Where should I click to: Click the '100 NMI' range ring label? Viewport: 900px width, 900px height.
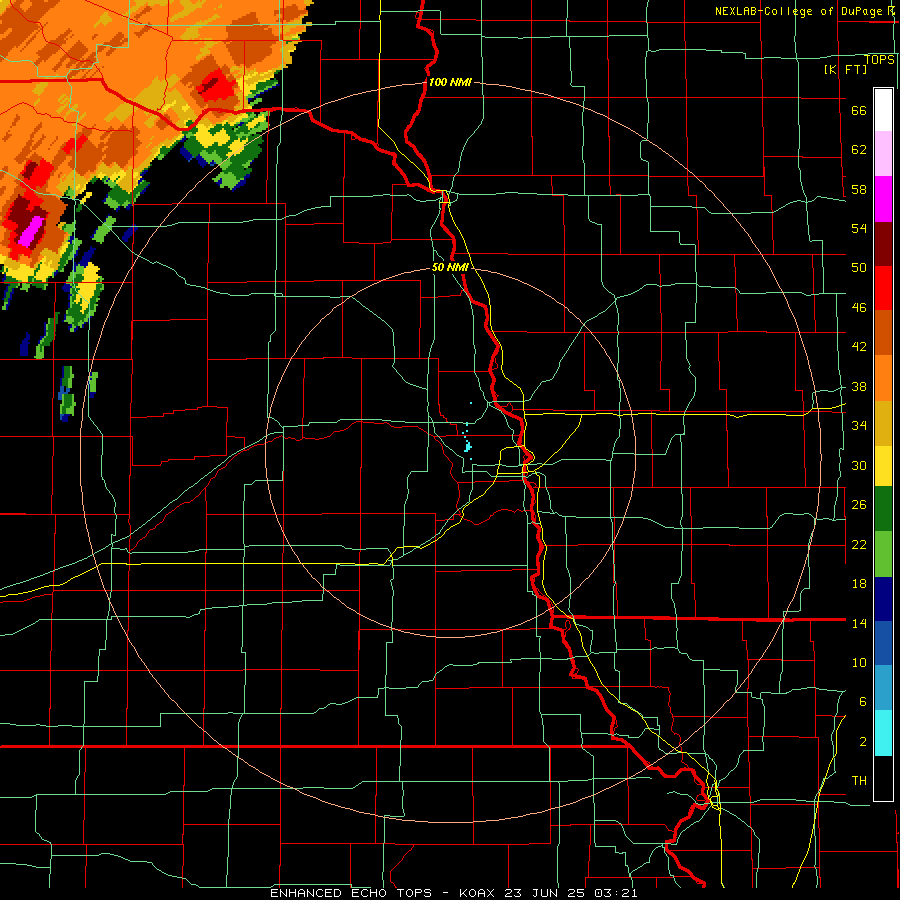450,82
